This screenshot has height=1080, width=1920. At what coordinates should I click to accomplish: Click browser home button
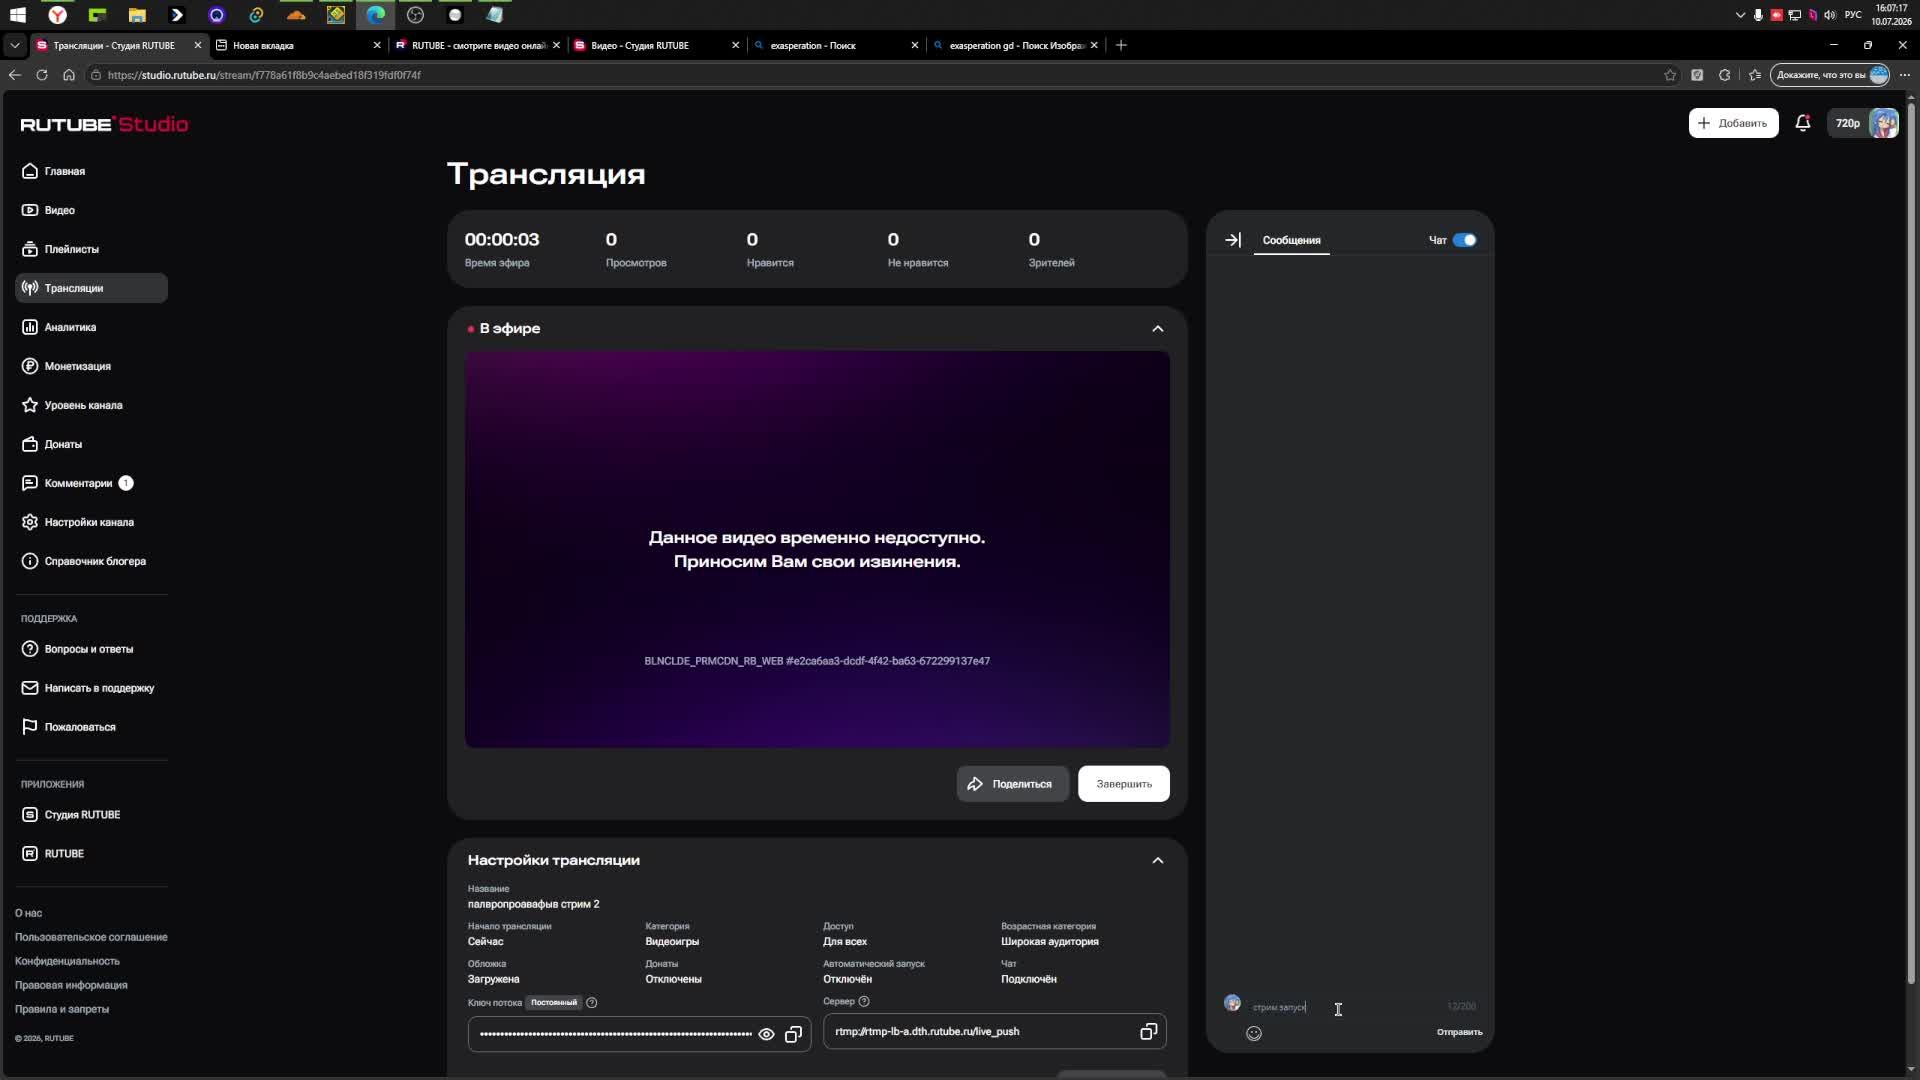pos(69,75)
